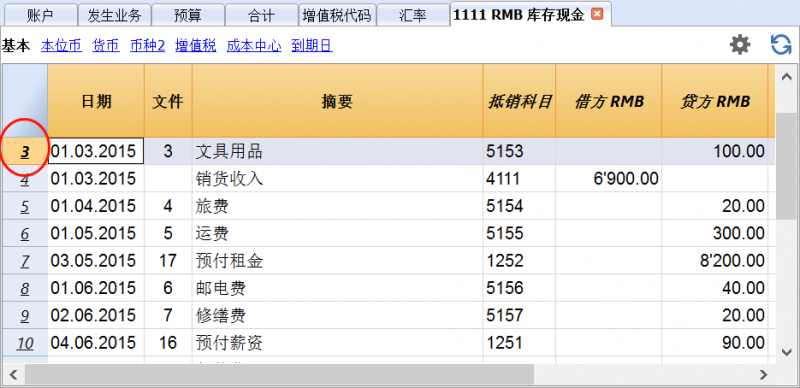Switch to the 账户 tab
The width and height of the screenshot is (800, 388).
[40, 15]
